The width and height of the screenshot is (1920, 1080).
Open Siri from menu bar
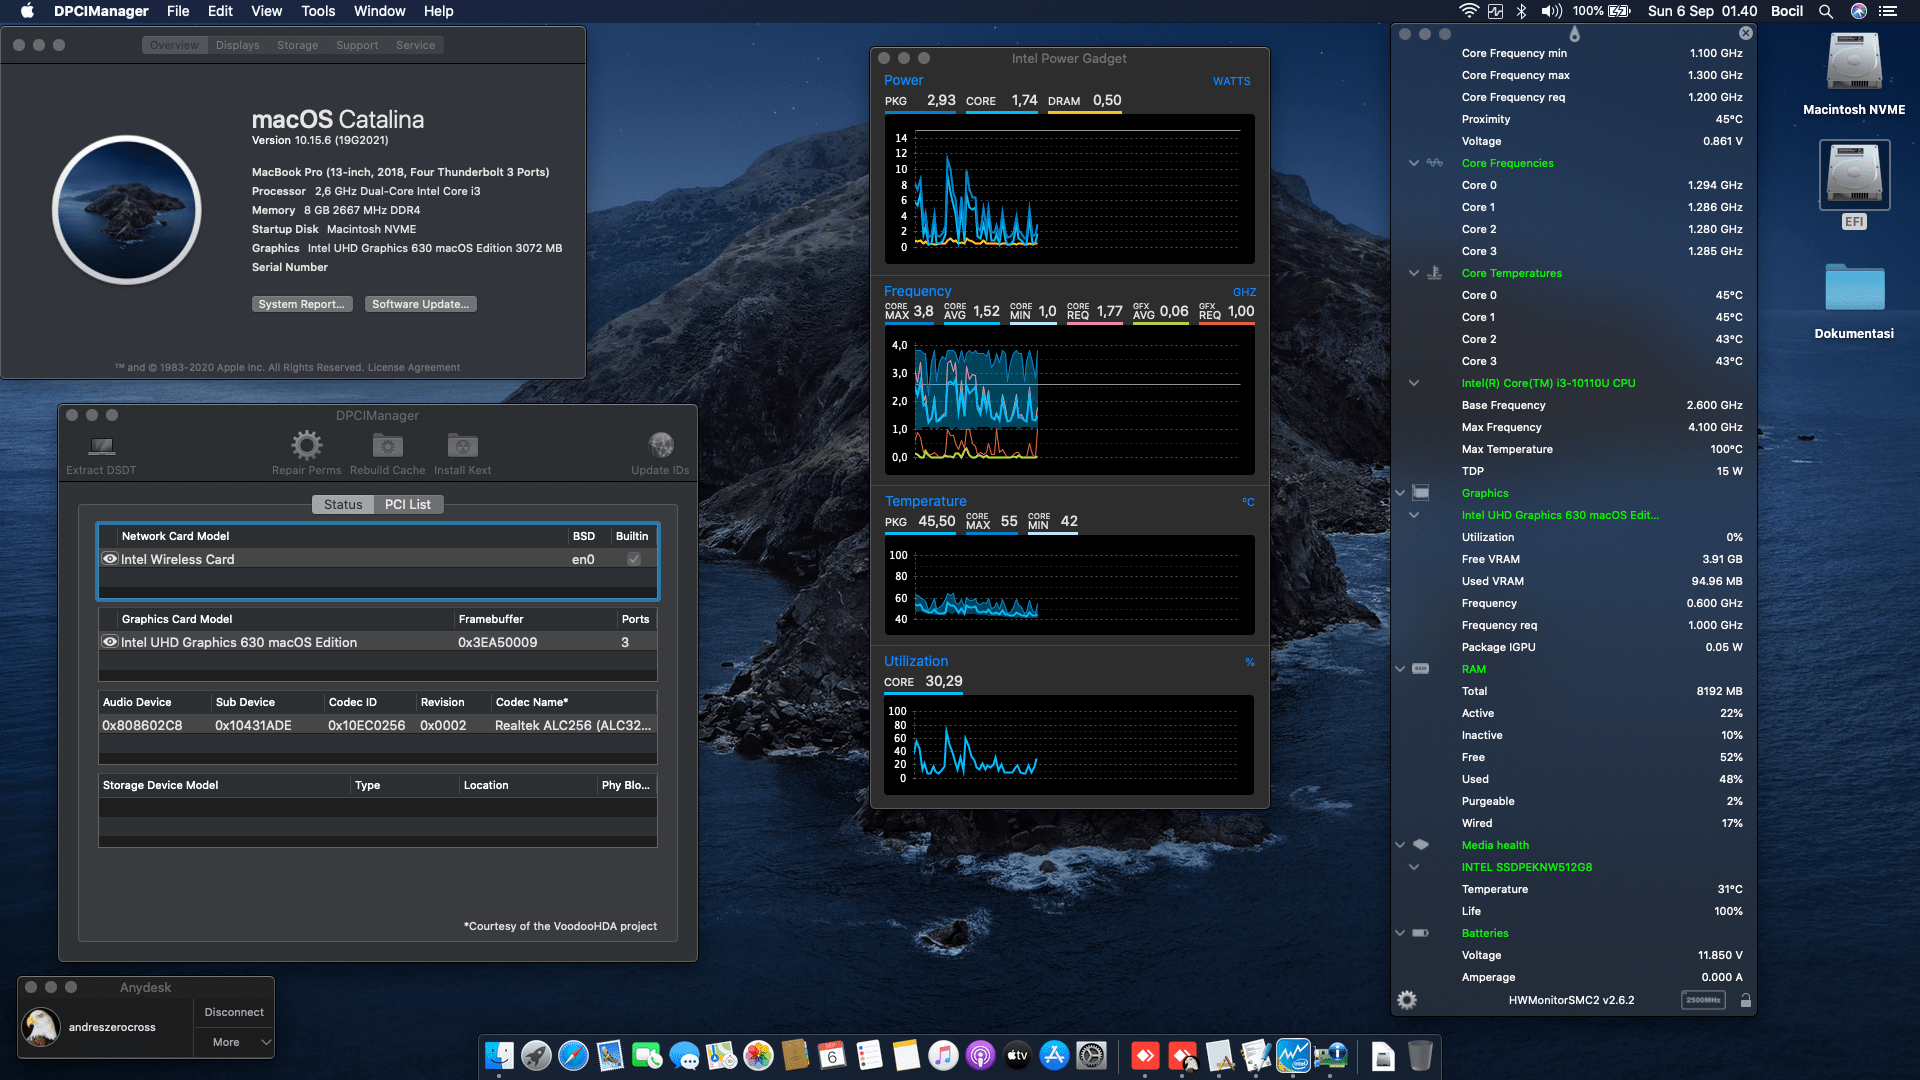(1859, 11)
